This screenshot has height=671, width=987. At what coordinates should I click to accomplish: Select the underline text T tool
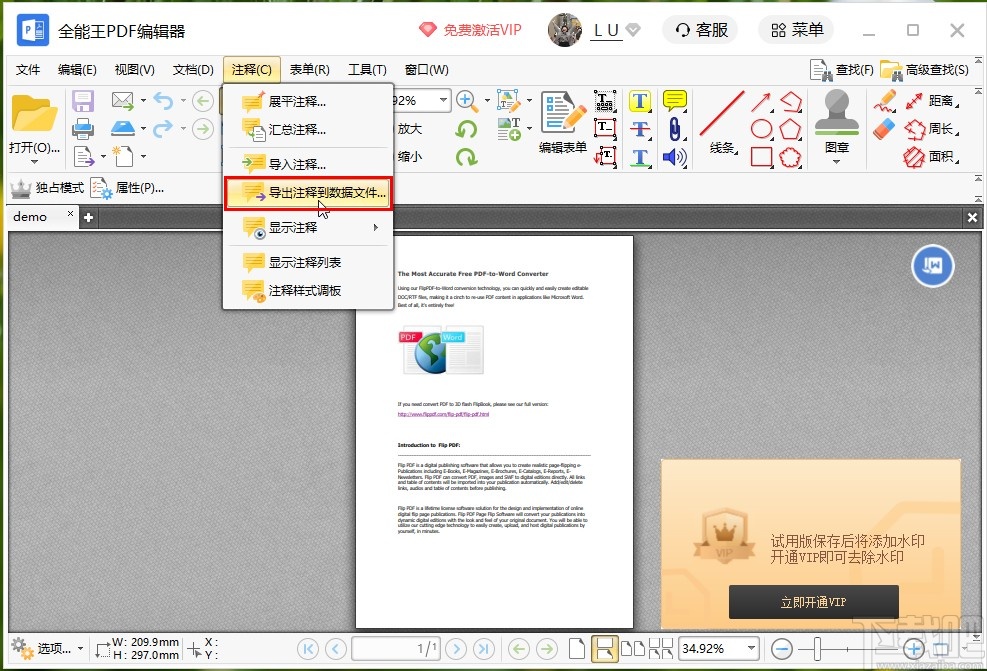640,157
